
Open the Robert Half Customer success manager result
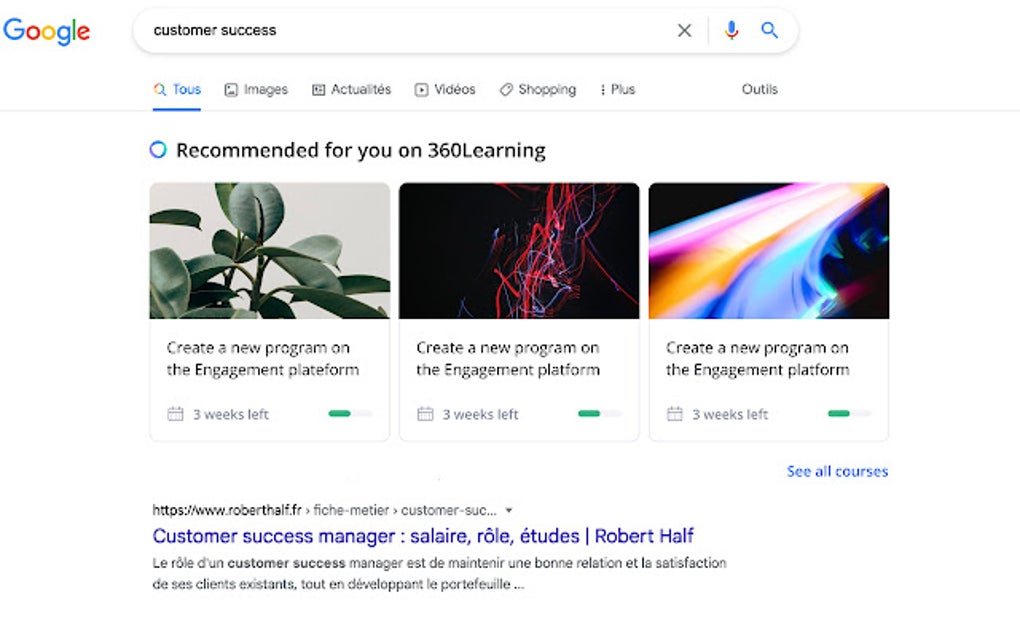(x=423, y=536)
